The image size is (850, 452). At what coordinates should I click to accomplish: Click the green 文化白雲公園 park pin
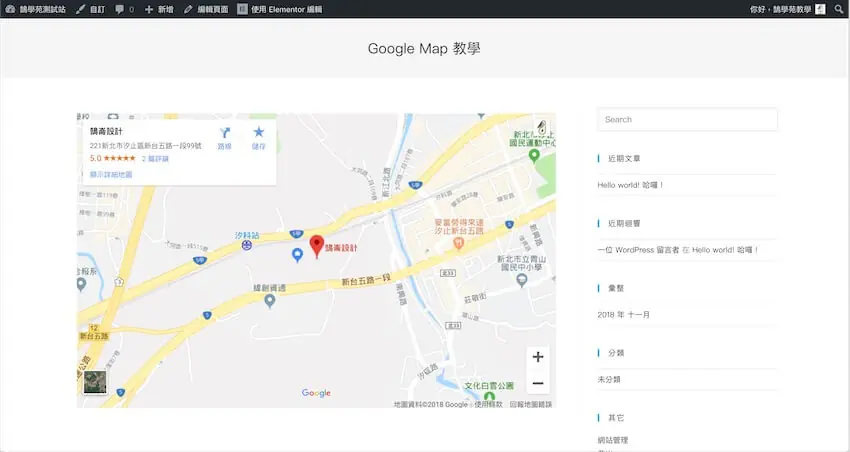[x=489, y=396]
